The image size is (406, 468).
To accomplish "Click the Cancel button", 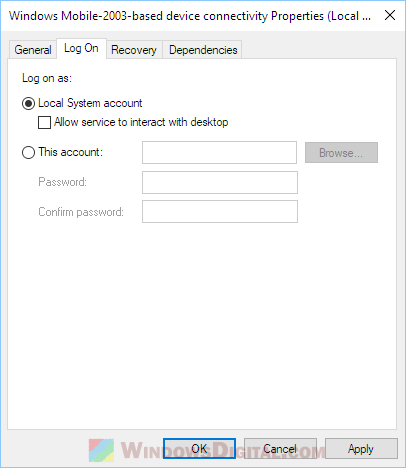I will coord(280,448).
